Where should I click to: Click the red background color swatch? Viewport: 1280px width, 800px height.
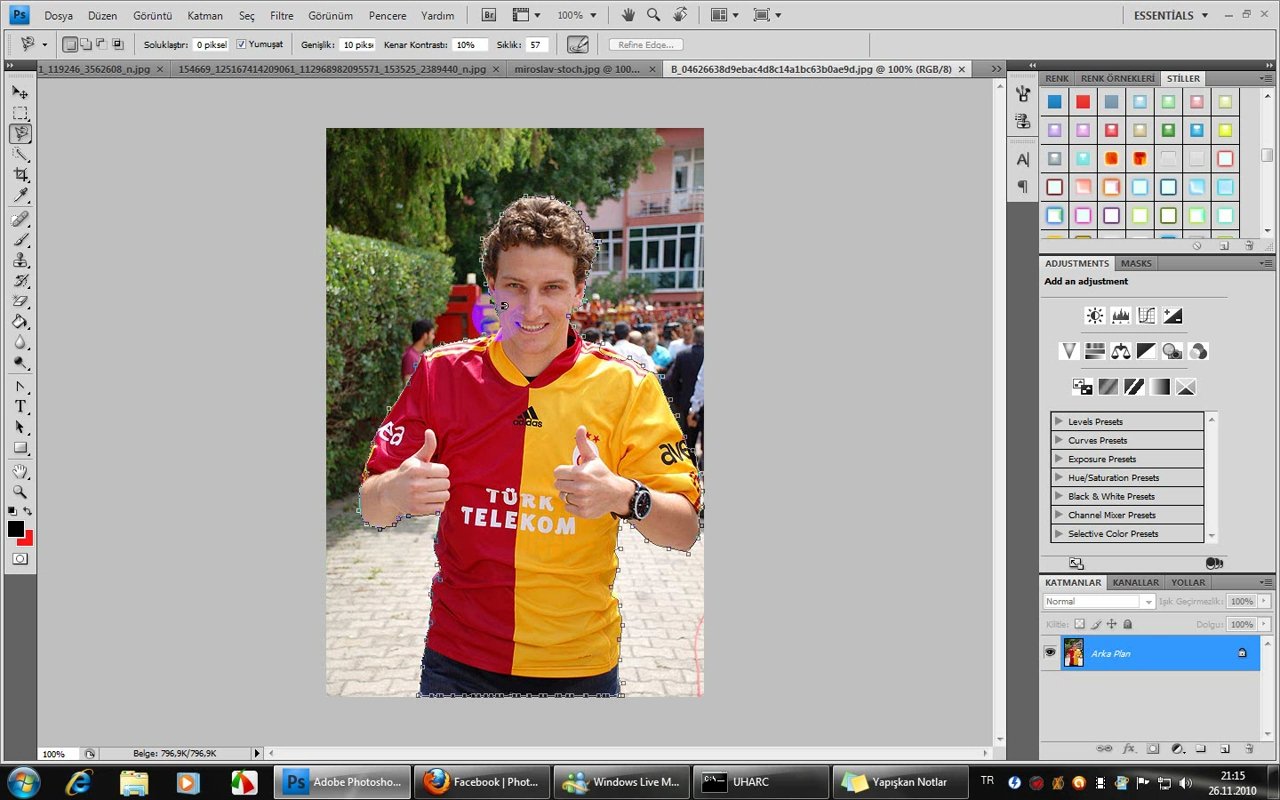click(x=28, y=540)
